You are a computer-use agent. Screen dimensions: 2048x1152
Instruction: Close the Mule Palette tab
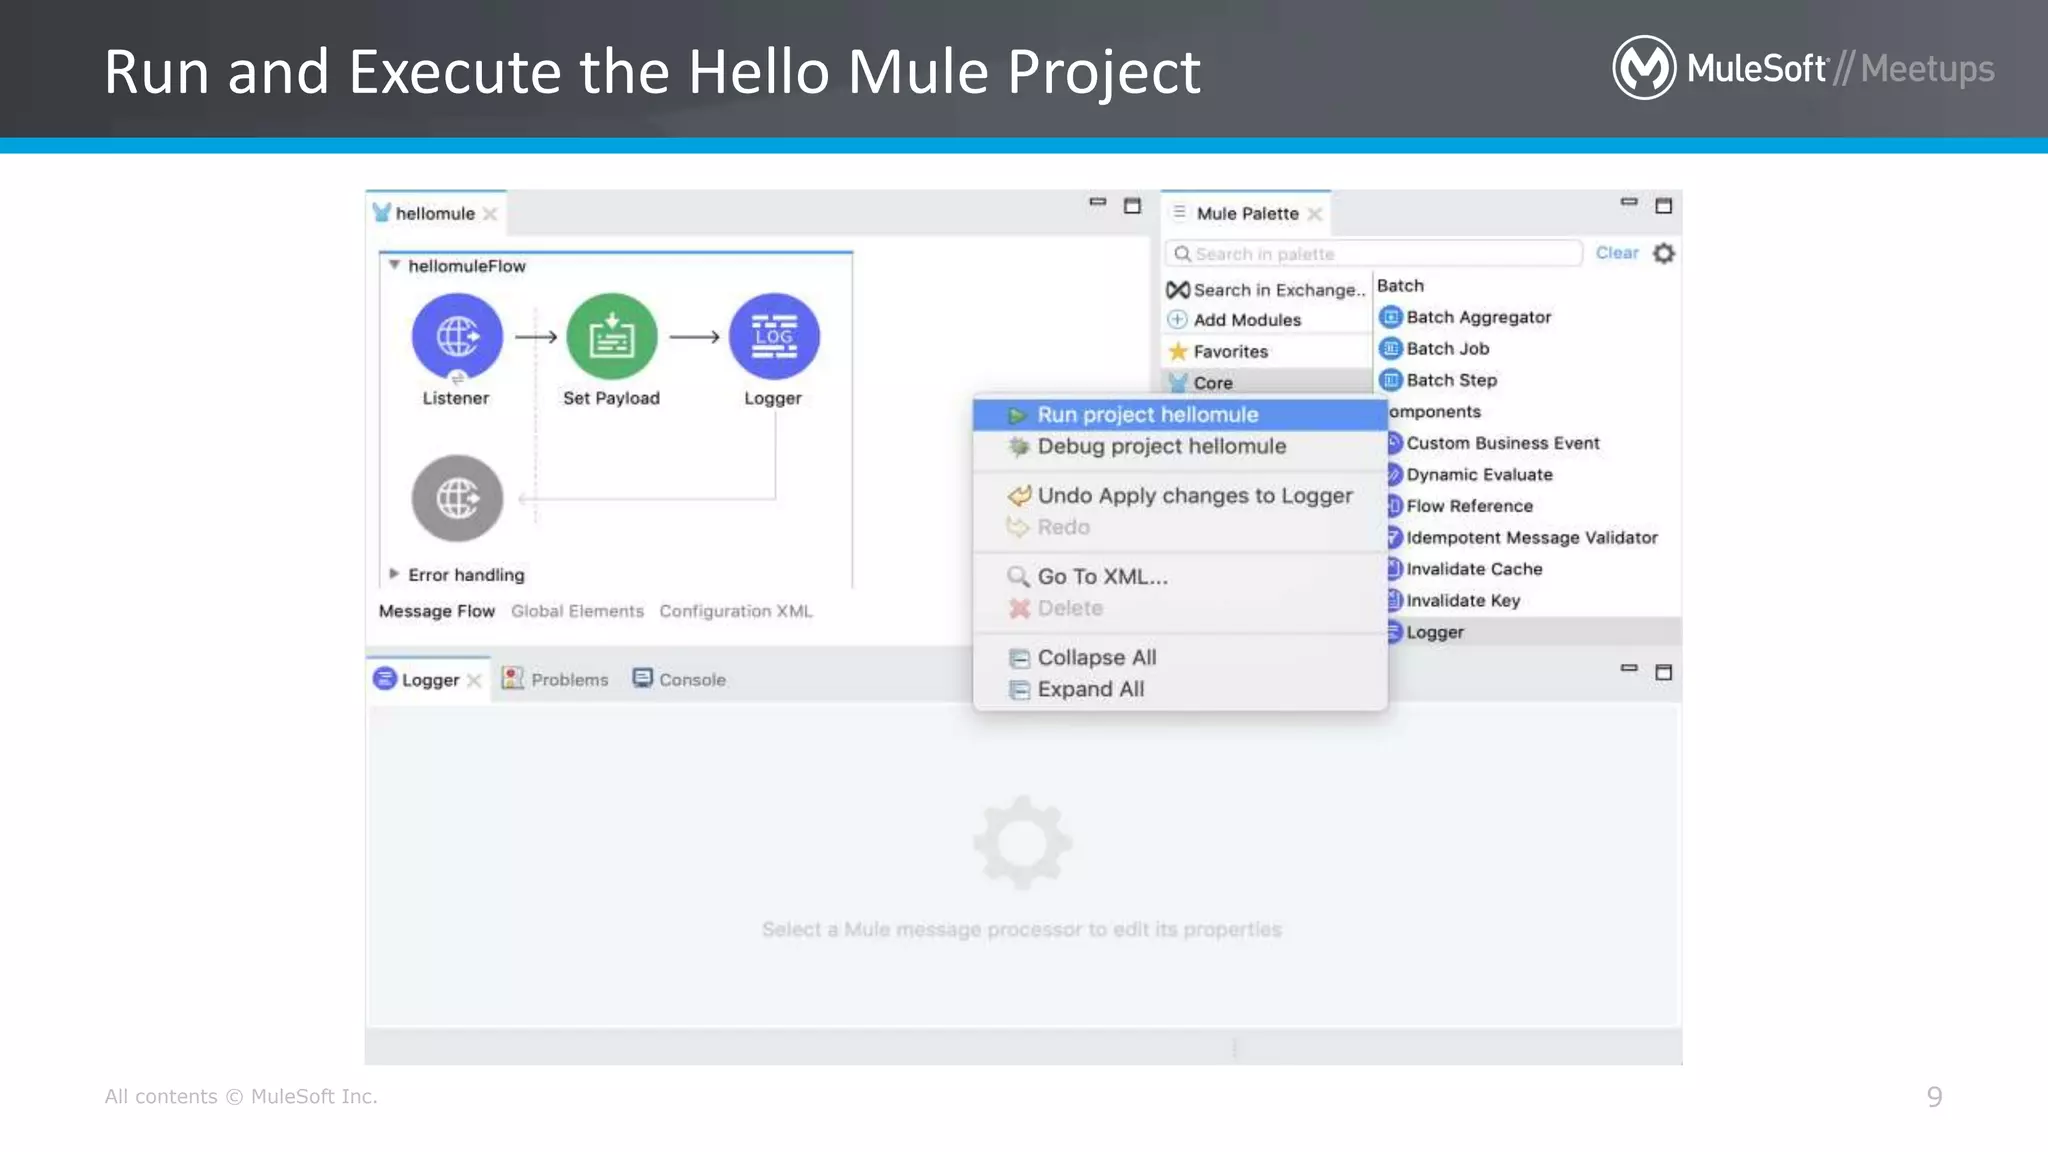(x=1315, y=214)
